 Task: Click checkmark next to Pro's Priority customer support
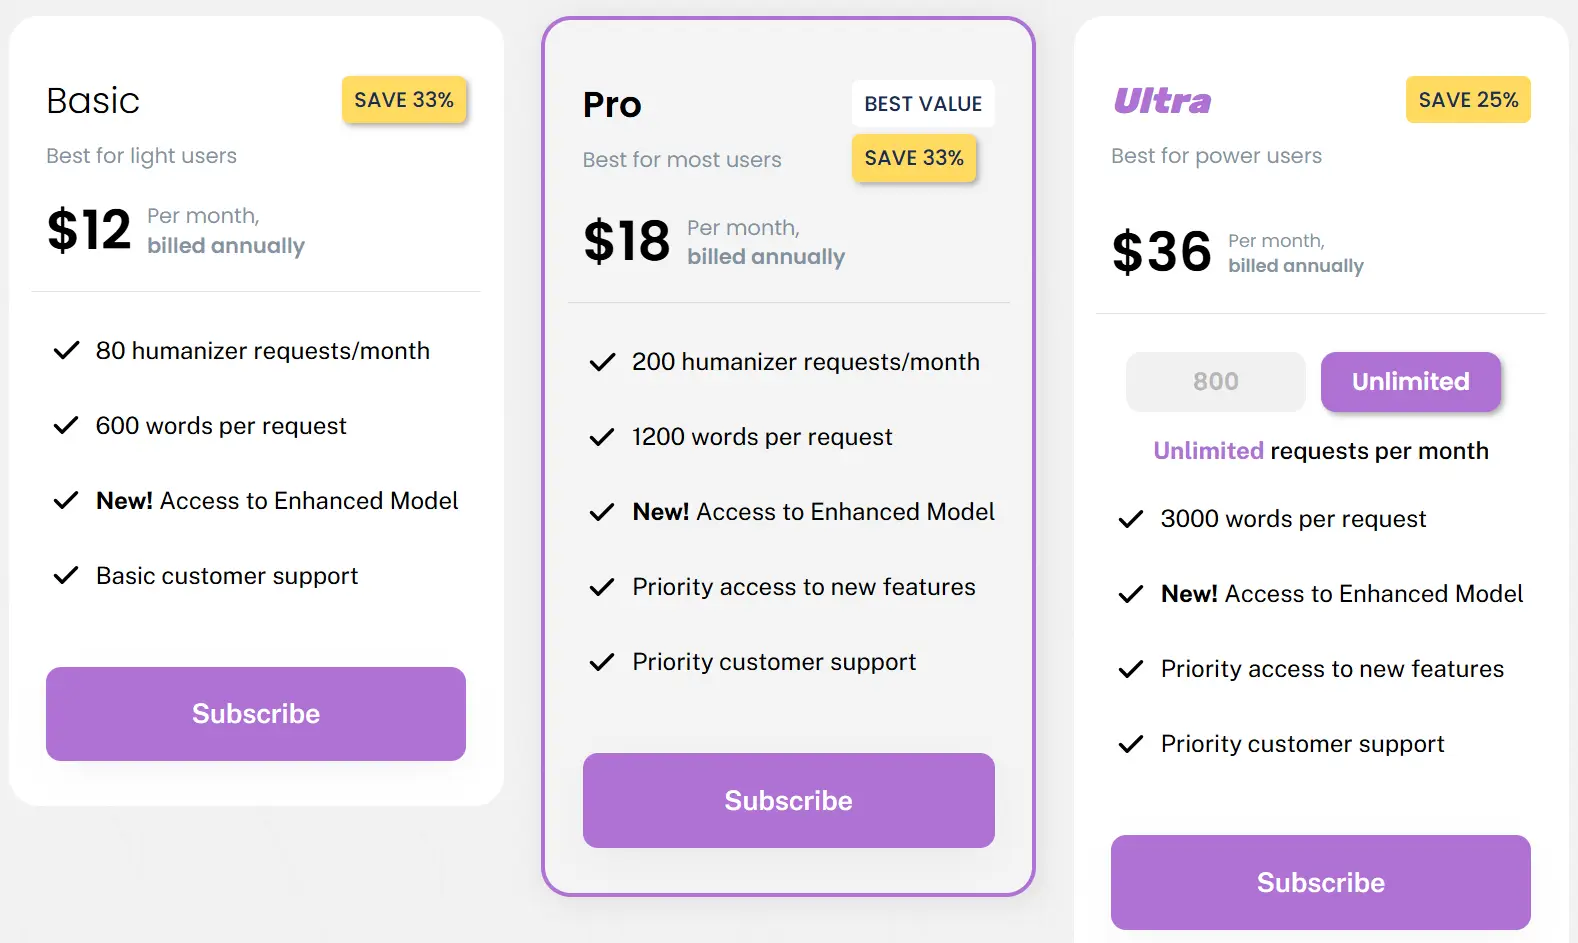602,662
